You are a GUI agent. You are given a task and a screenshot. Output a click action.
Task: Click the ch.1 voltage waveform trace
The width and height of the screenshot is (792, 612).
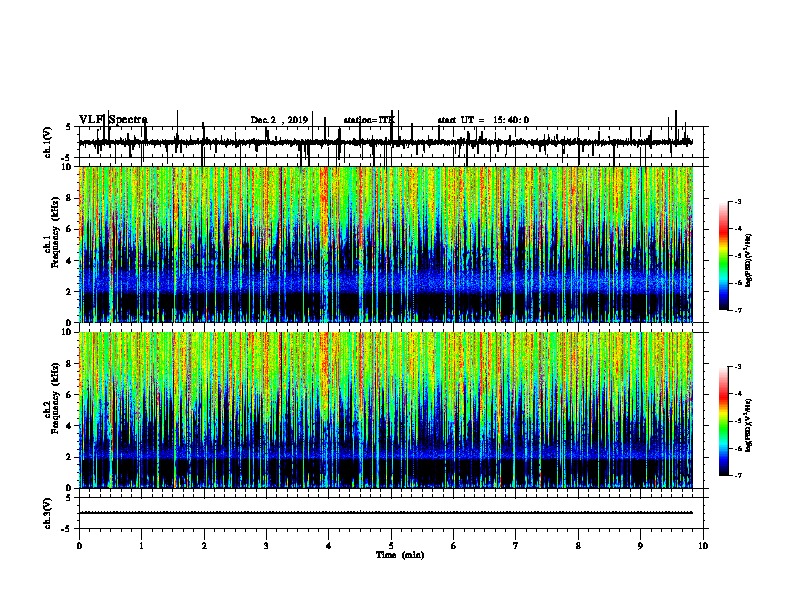[386, 143]
